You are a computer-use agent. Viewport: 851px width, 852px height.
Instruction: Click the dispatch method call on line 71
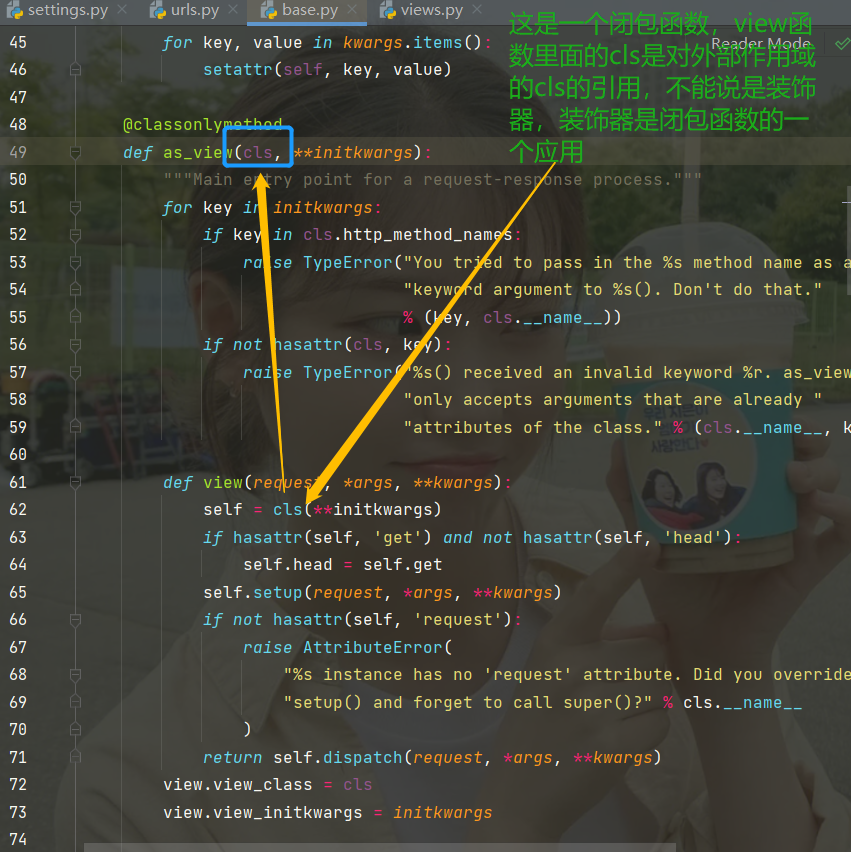tap(362, 757)
